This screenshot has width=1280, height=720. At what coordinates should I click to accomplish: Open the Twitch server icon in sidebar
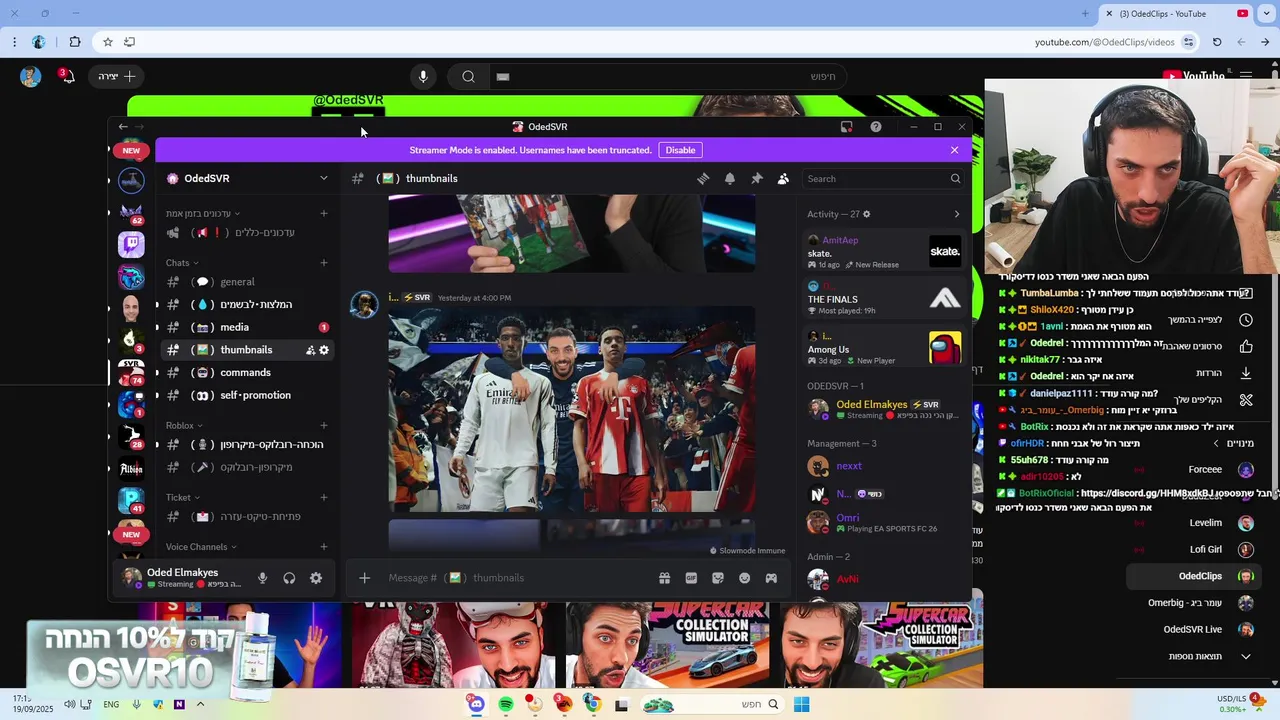pos(131,244)
